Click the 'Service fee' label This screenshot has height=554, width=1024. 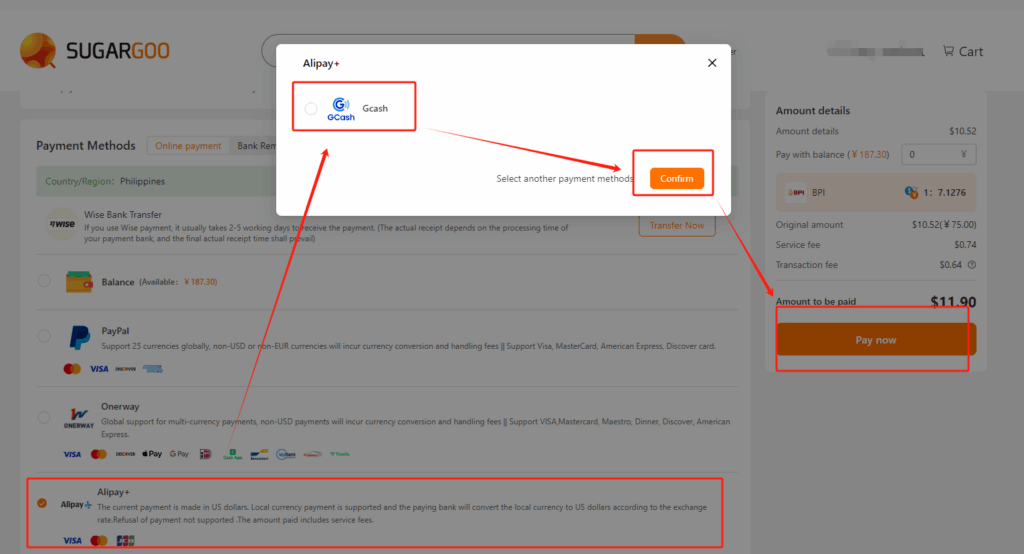click(x=797, y=244)
